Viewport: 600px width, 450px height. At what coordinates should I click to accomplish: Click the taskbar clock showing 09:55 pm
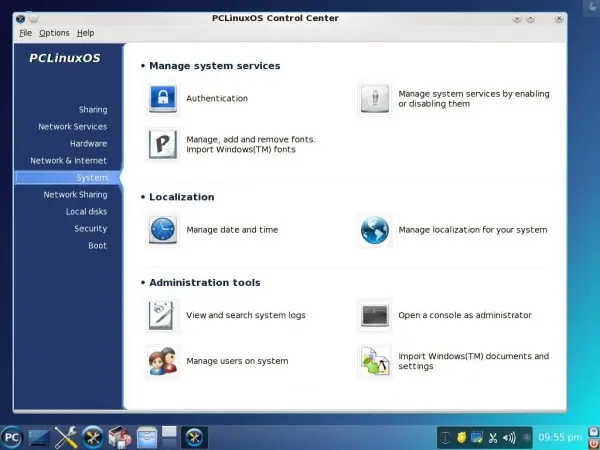tap(560, 437)
